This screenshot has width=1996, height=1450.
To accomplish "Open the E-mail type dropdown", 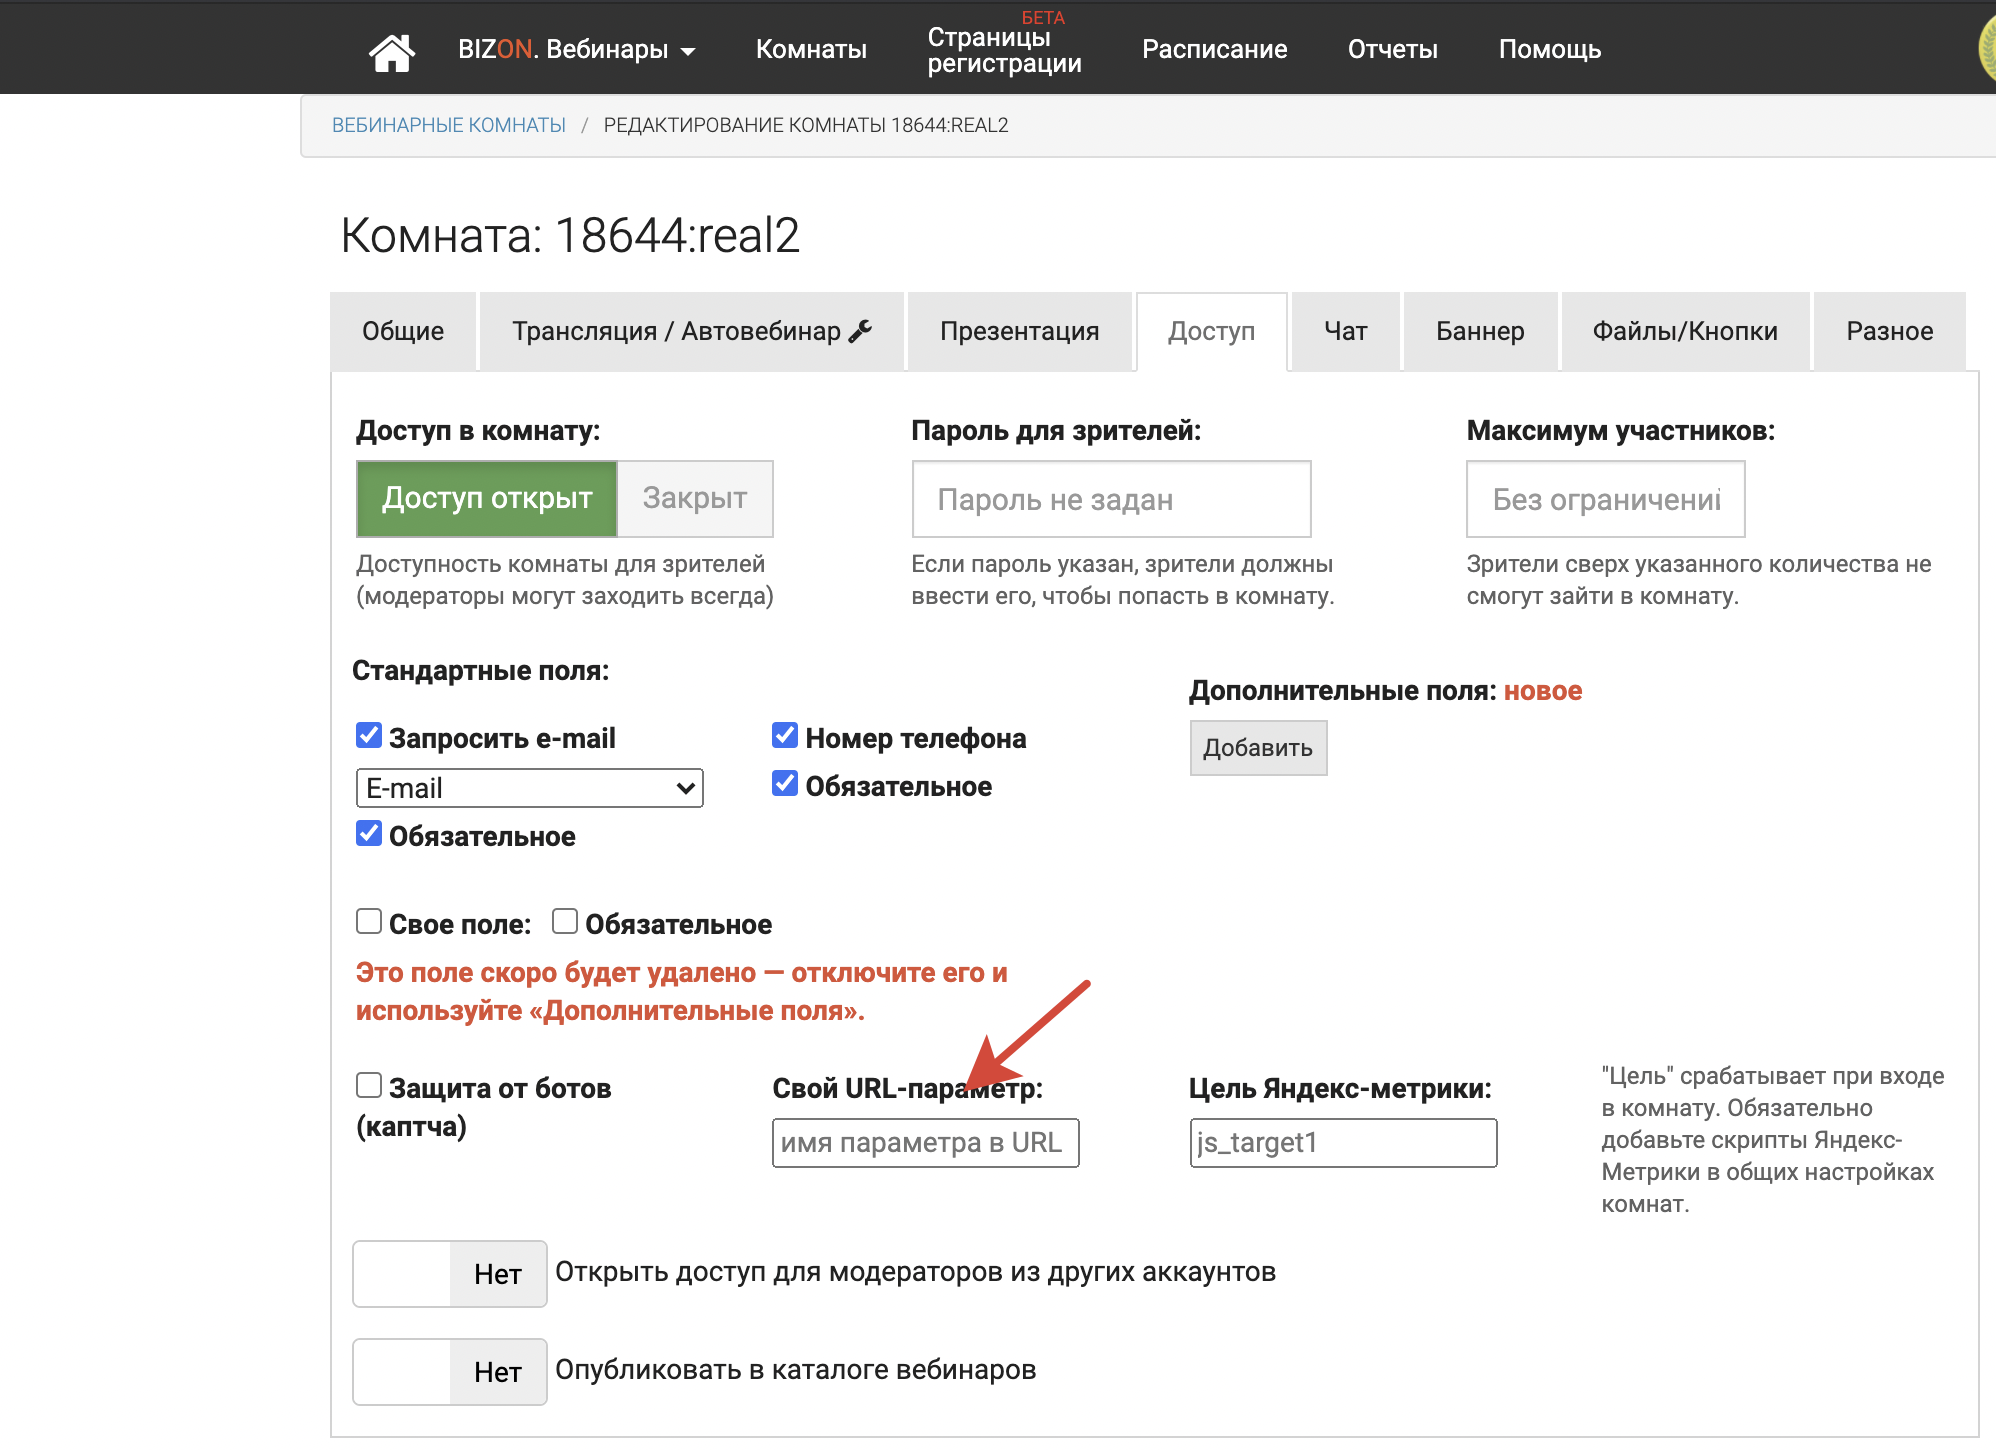I will (529, 788).
